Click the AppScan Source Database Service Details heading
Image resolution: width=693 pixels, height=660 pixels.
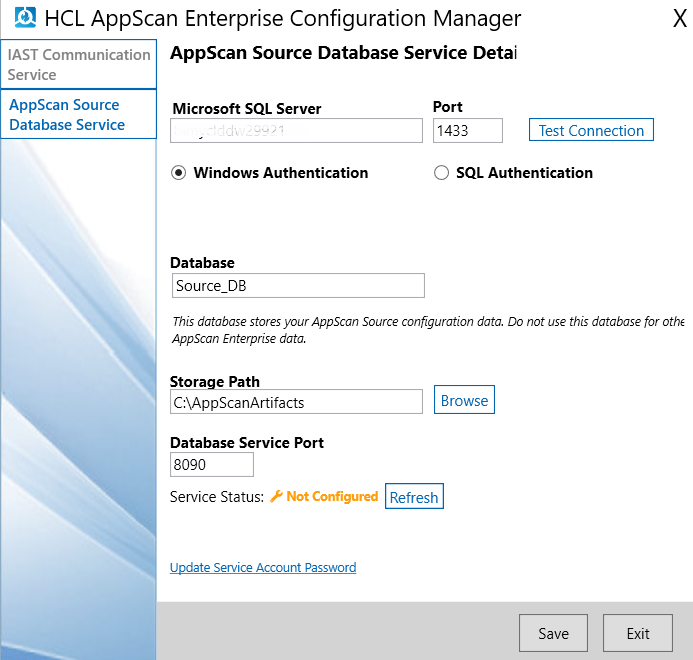coord(343,53)
